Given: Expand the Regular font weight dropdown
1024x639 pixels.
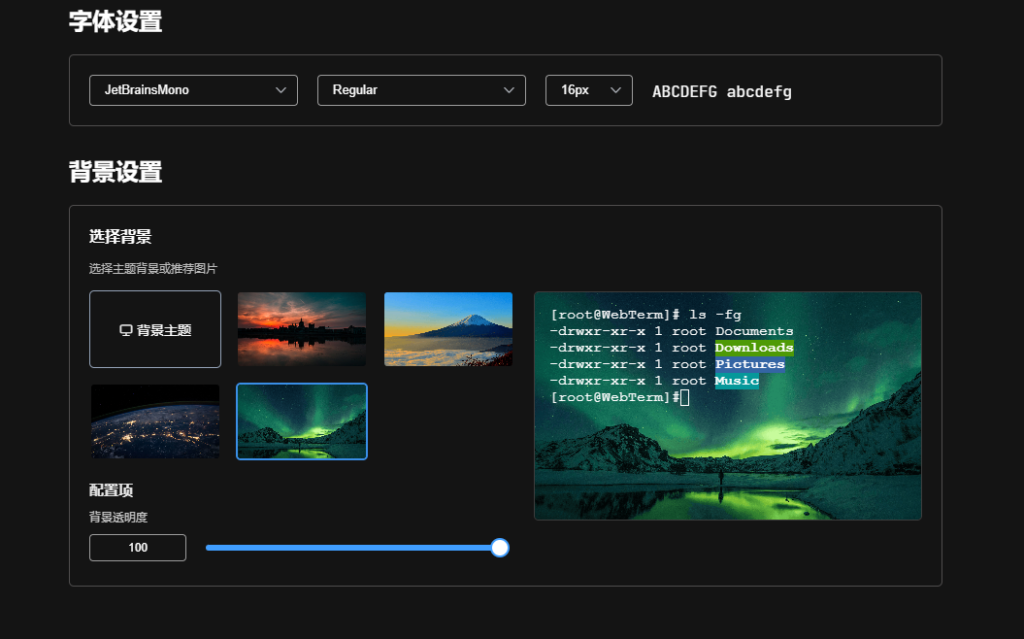Looking at the screenshot, I should click(421, 90).
